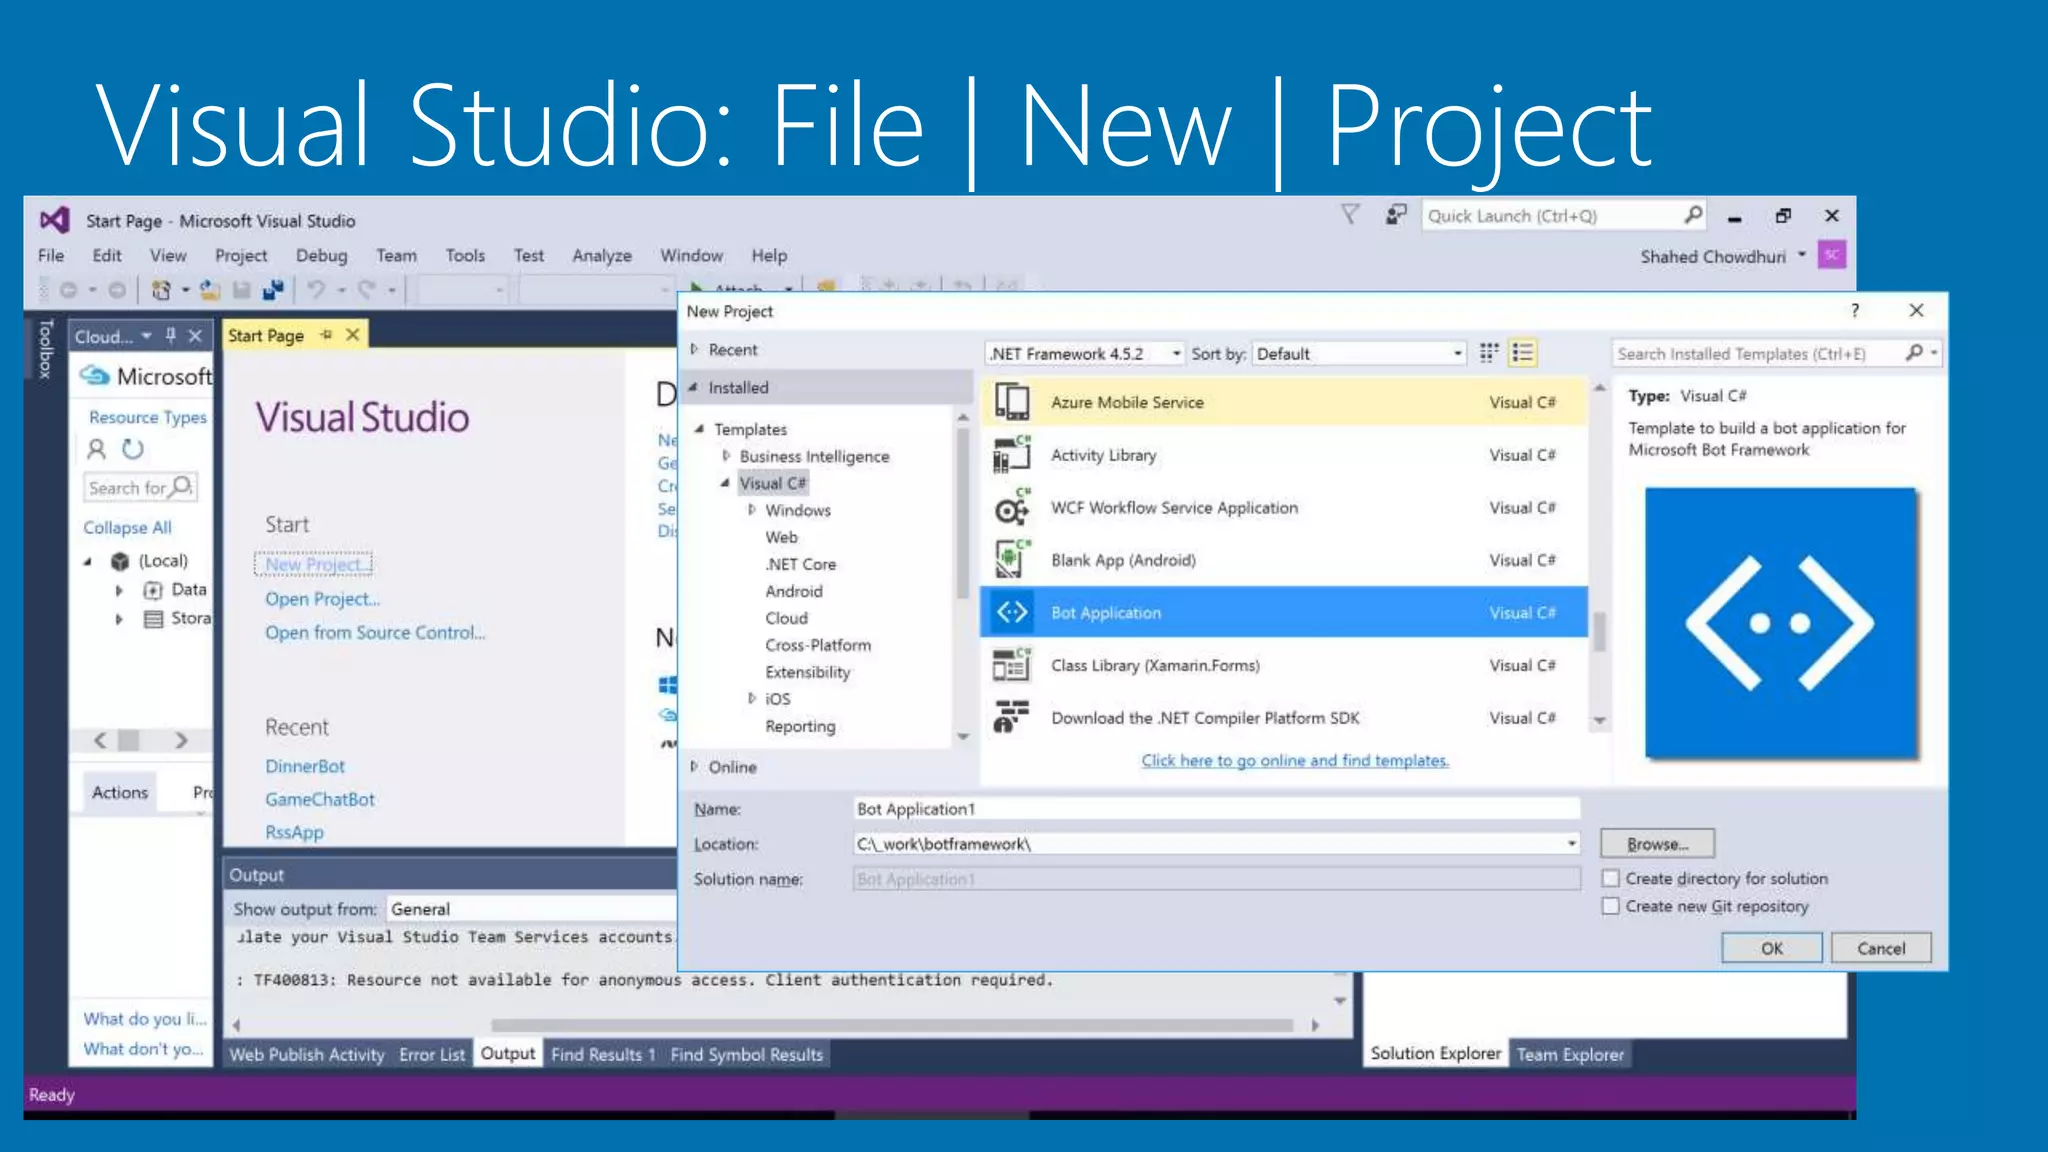This screenshot has width=2048, height=1152.
Task: Select the Activity Library template icon
Action: [1011, 455]
